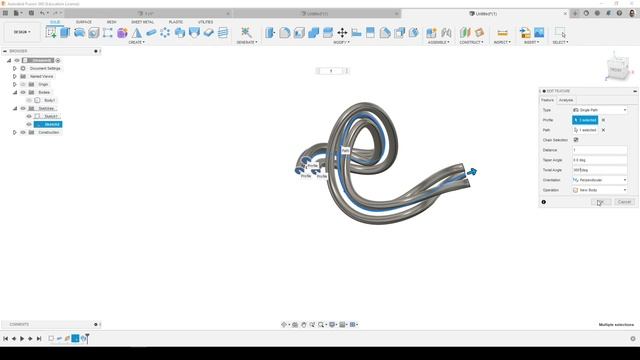Toggle visibility of highlighted Sketch2

29,124
